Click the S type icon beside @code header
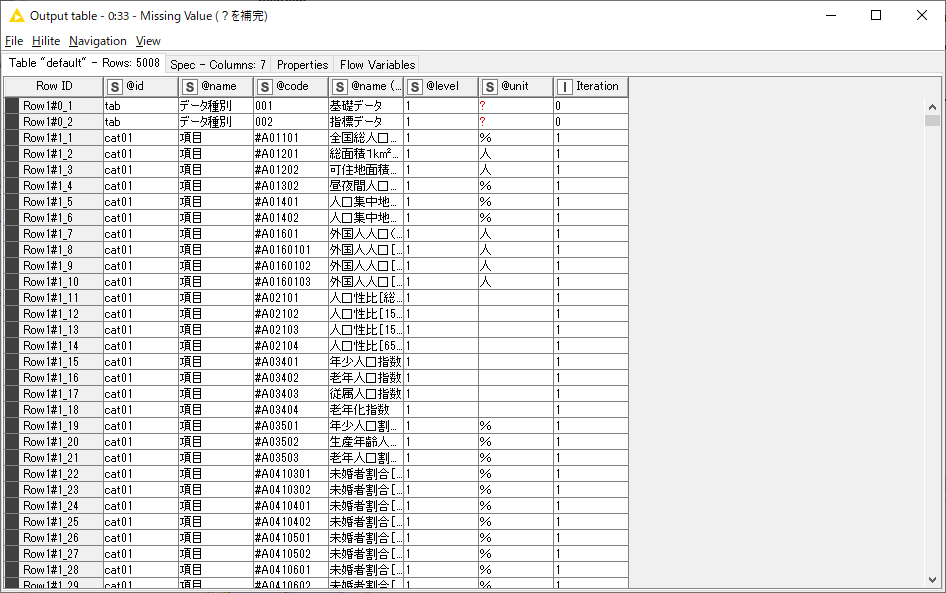This screenshot has height=593, width=946. point(264,87)
